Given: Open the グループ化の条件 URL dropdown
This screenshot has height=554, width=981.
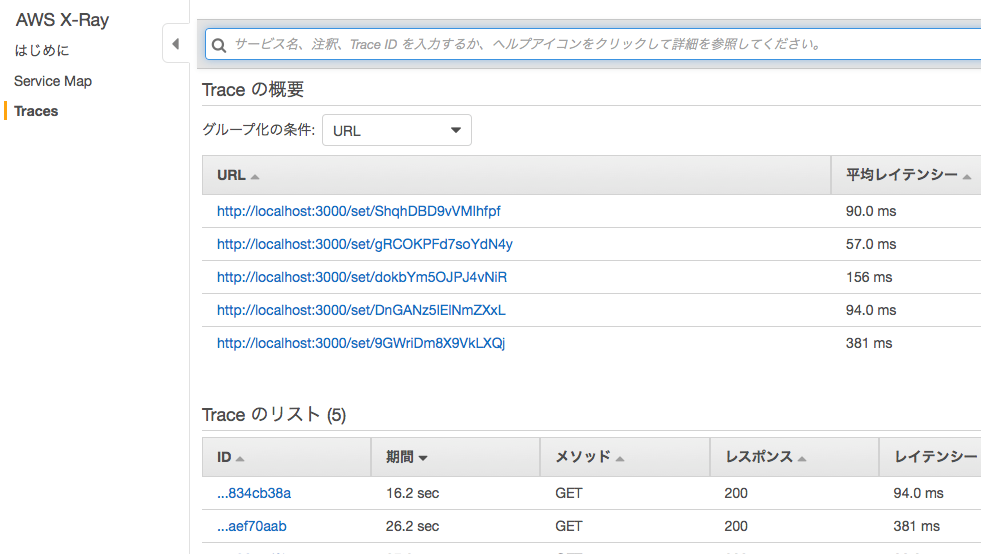Looking at the screenshot, I should [397, 130].
